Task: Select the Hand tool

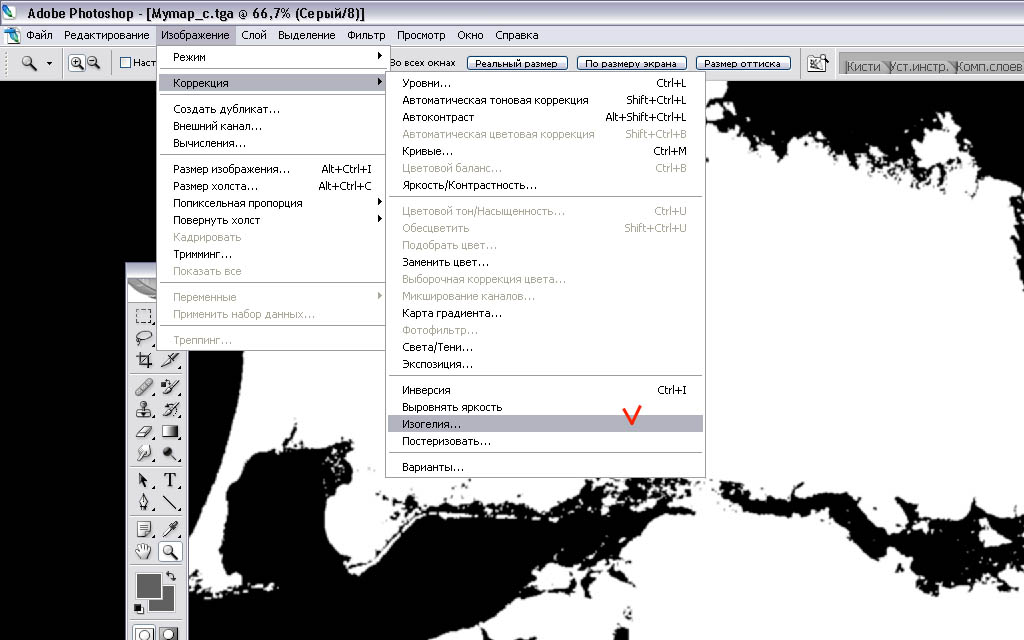Action: tap(144, 552)
